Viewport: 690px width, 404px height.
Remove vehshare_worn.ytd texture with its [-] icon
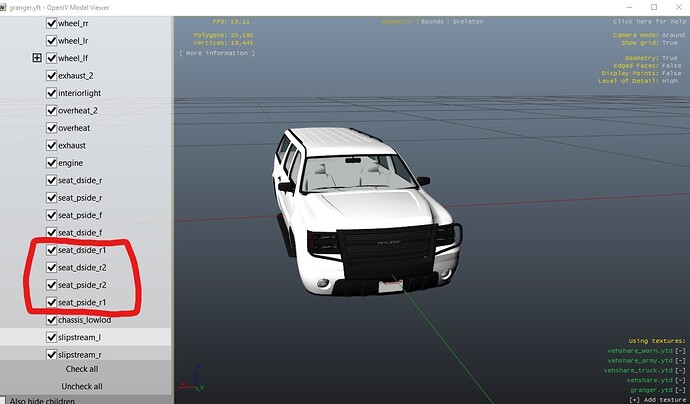click(680, 351)
